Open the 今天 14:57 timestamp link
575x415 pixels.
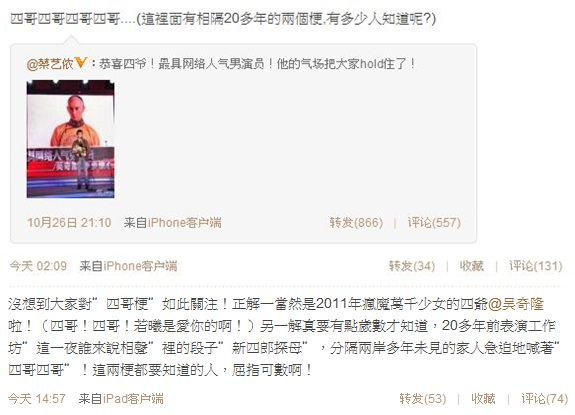point(37,398)
